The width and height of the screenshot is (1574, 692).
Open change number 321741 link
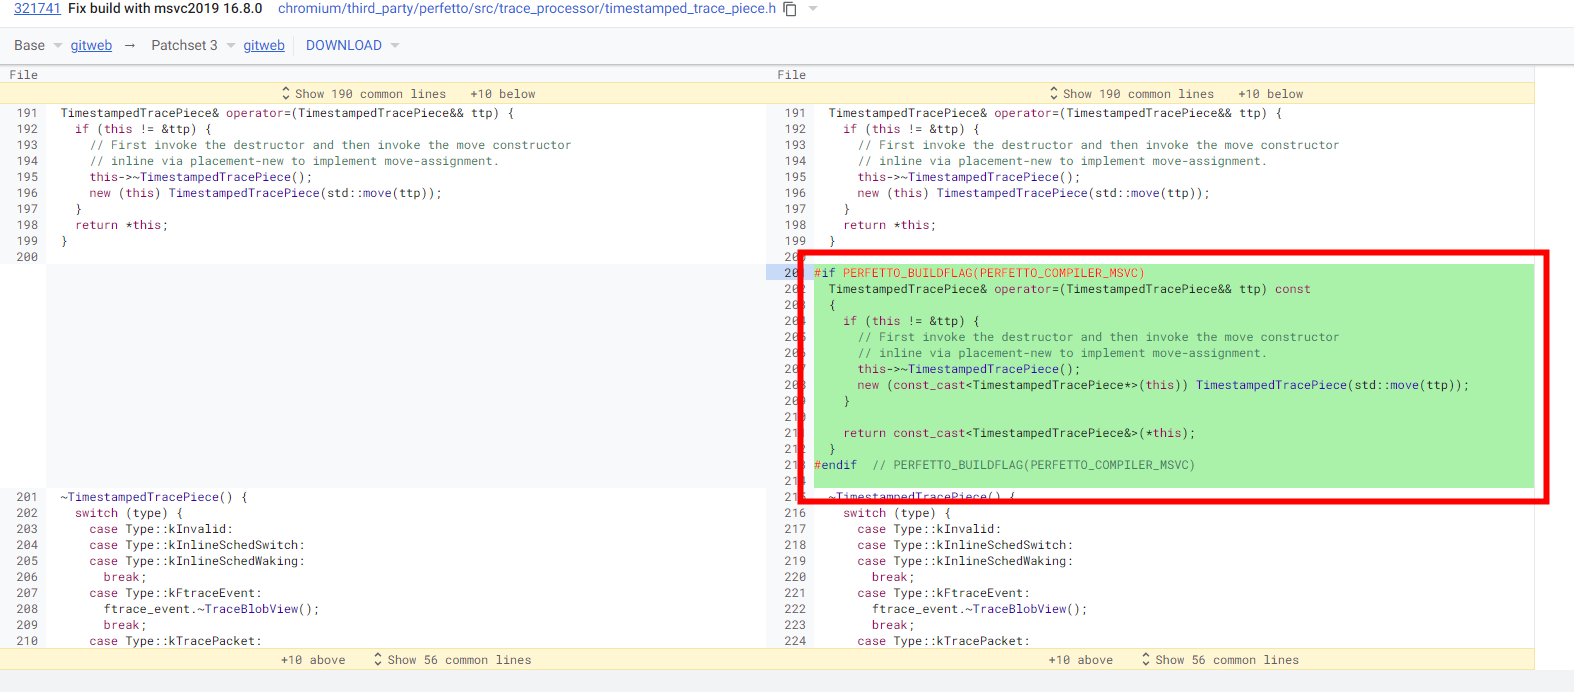click(x=37, y=8)
